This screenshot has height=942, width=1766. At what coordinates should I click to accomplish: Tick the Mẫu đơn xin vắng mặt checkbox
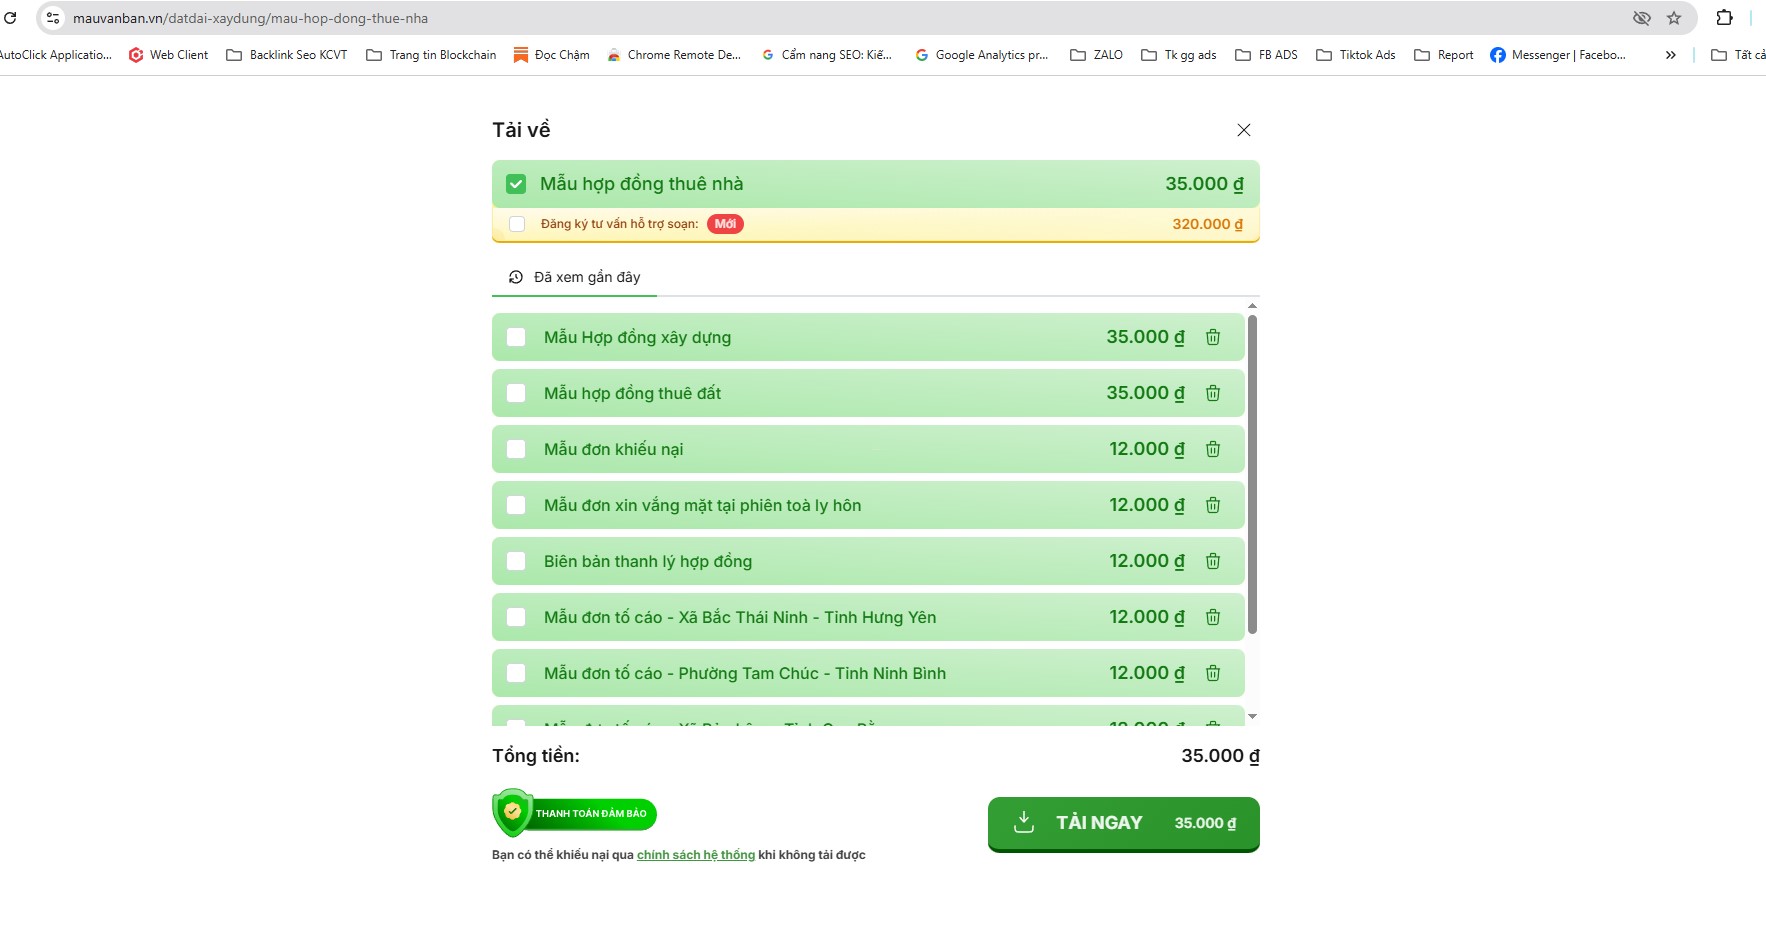pyautogui.click(x=516, y=506)
